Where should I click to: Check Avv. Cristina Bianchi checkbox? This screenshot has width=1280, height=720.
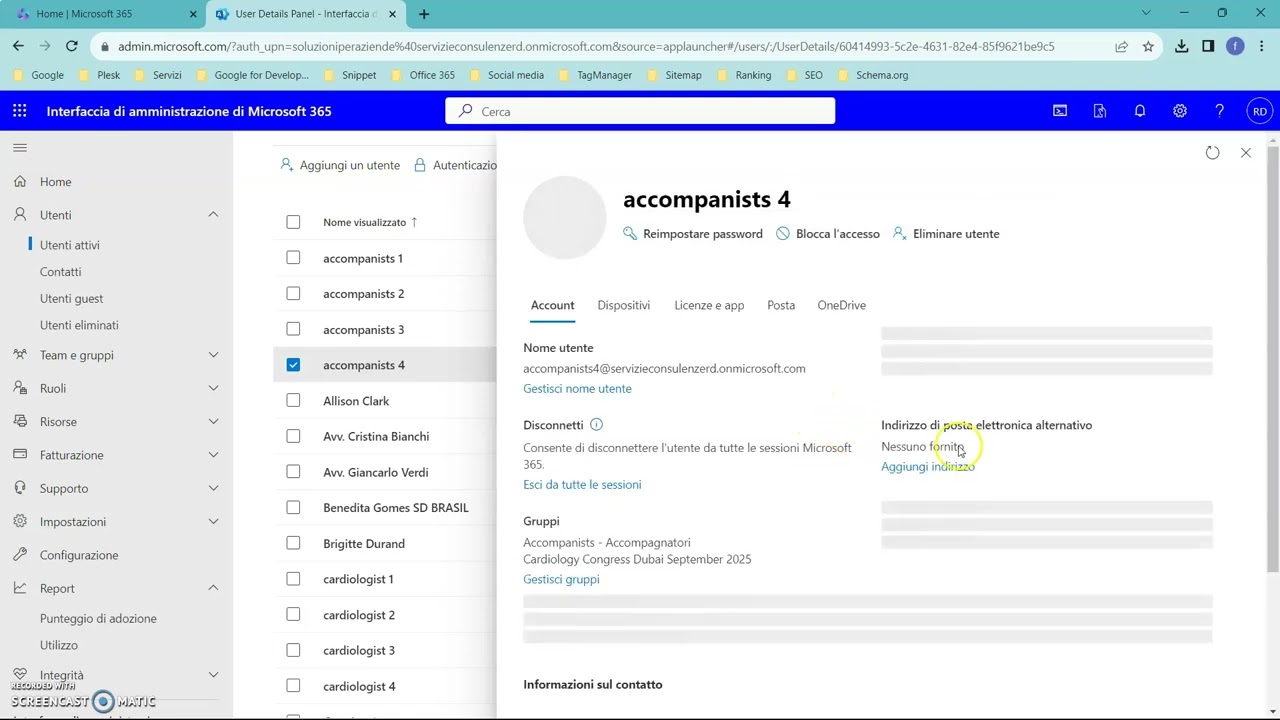(293, 436)
